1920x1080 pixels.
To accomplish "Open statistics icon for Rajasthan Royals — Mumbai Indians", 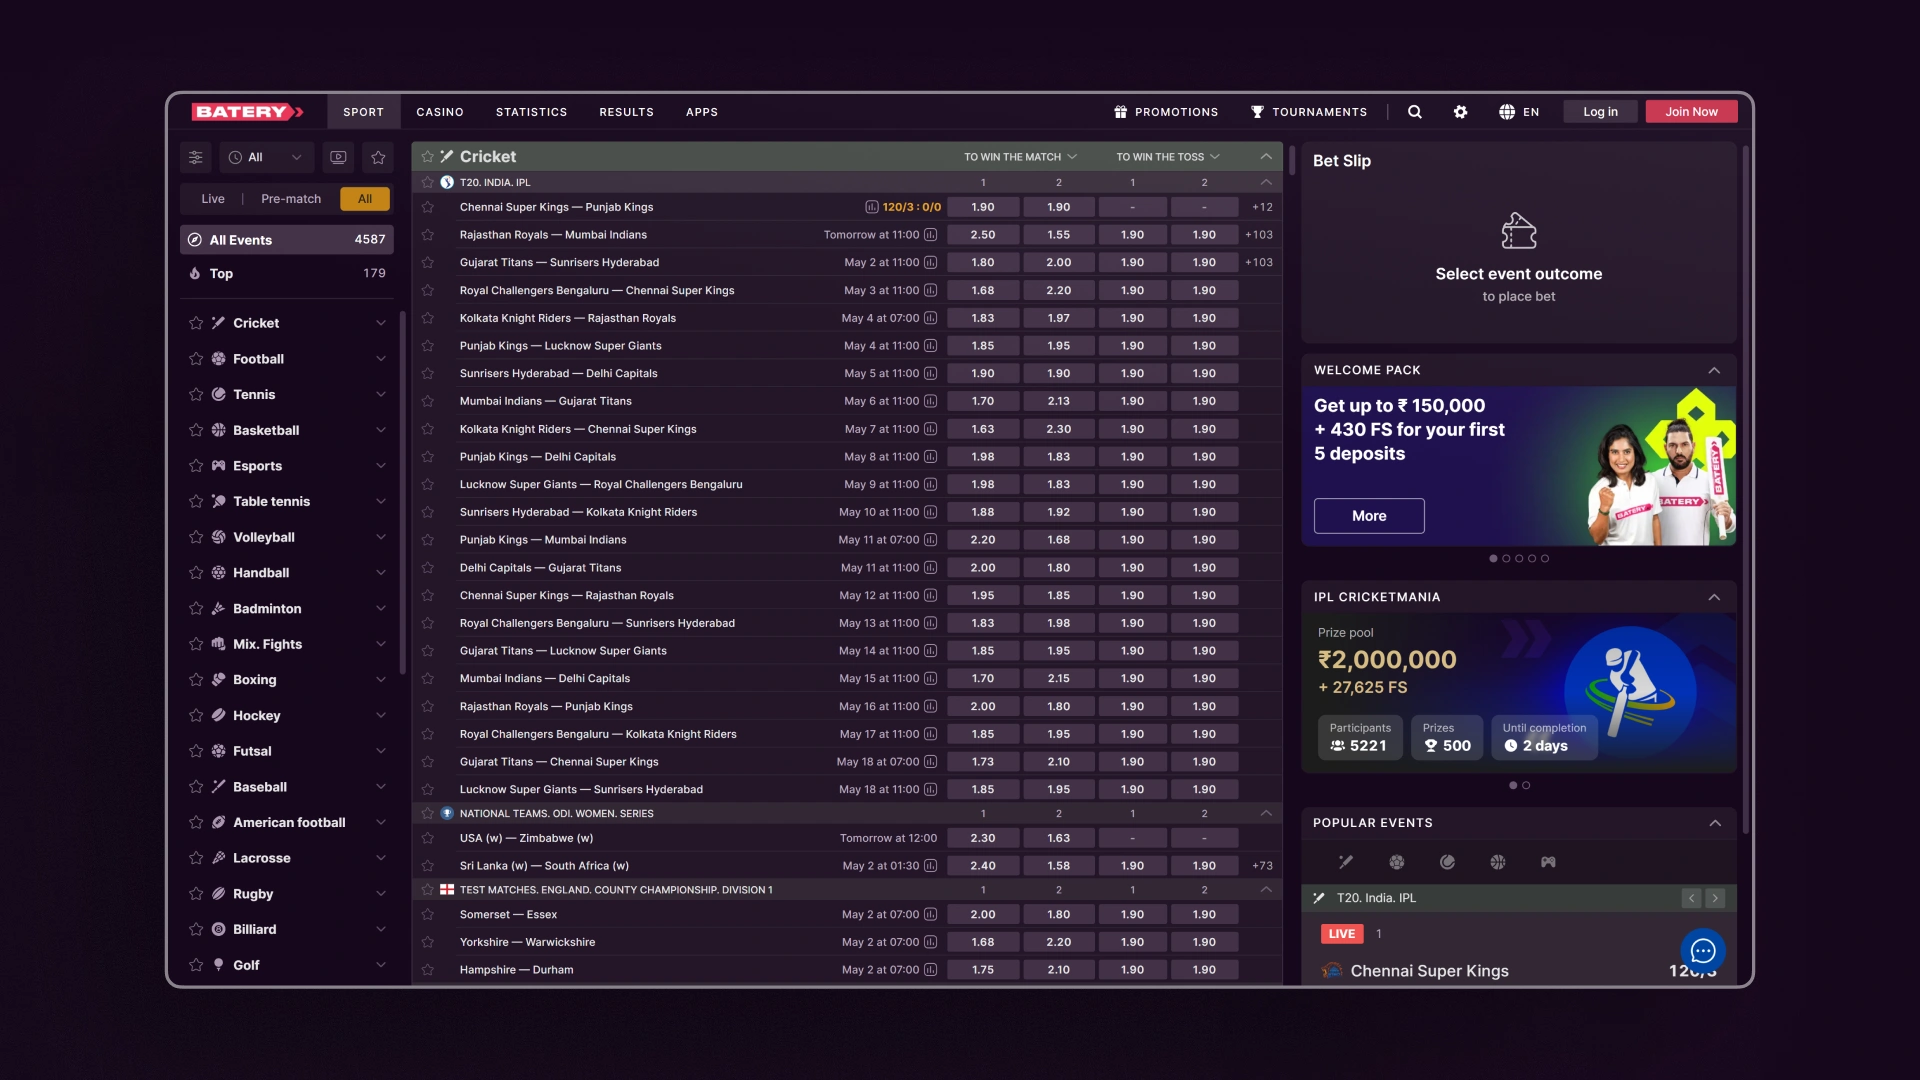I will click(930, 235).
